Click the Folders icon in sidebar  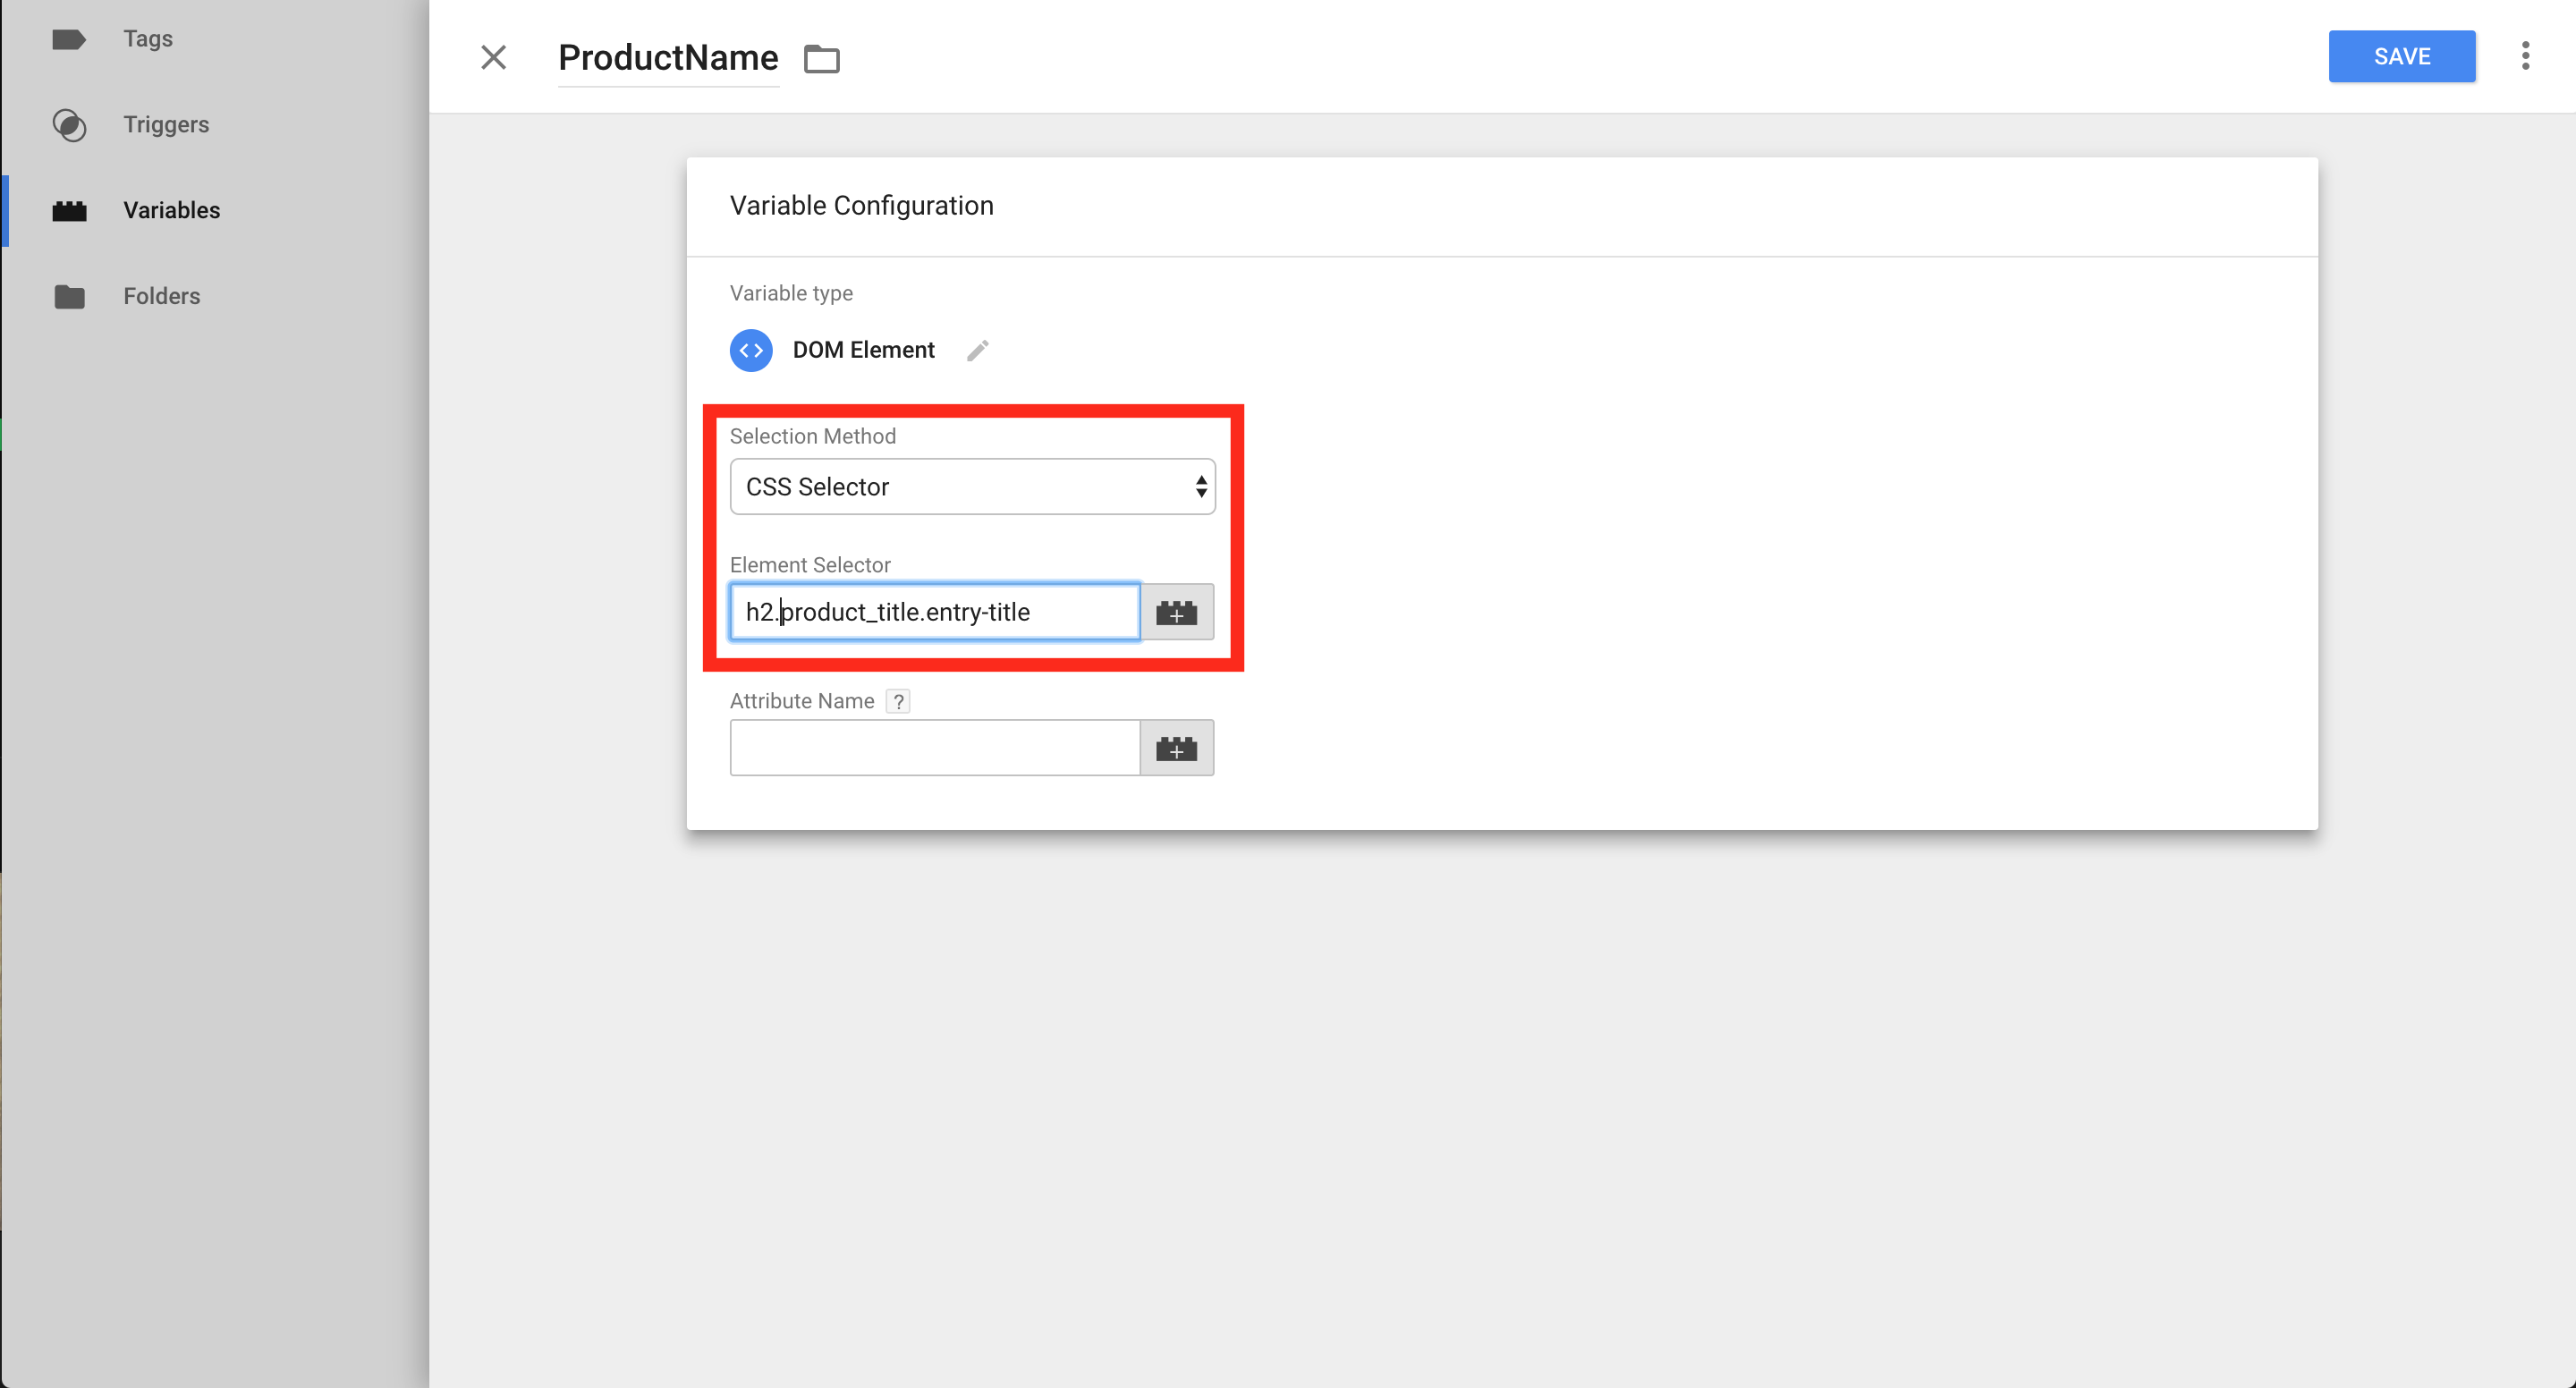coord(69,297)
